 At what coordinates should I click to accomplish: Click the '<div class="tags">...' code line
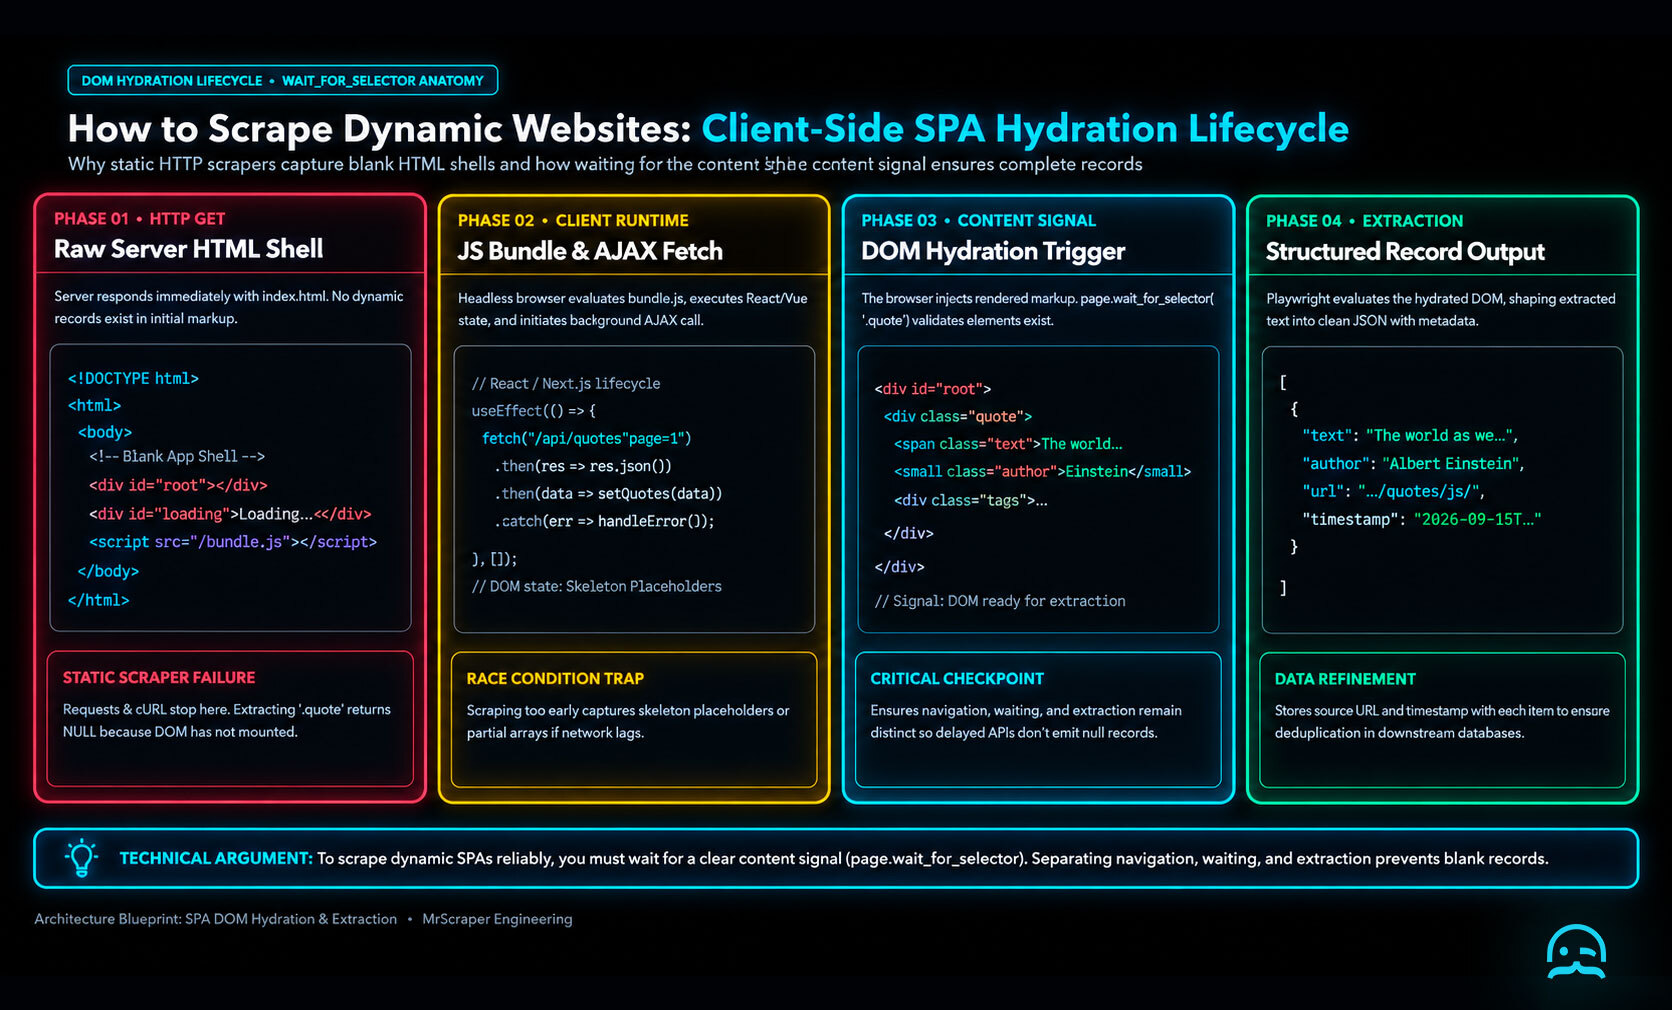pyautogui.click(x=970, y=500)
